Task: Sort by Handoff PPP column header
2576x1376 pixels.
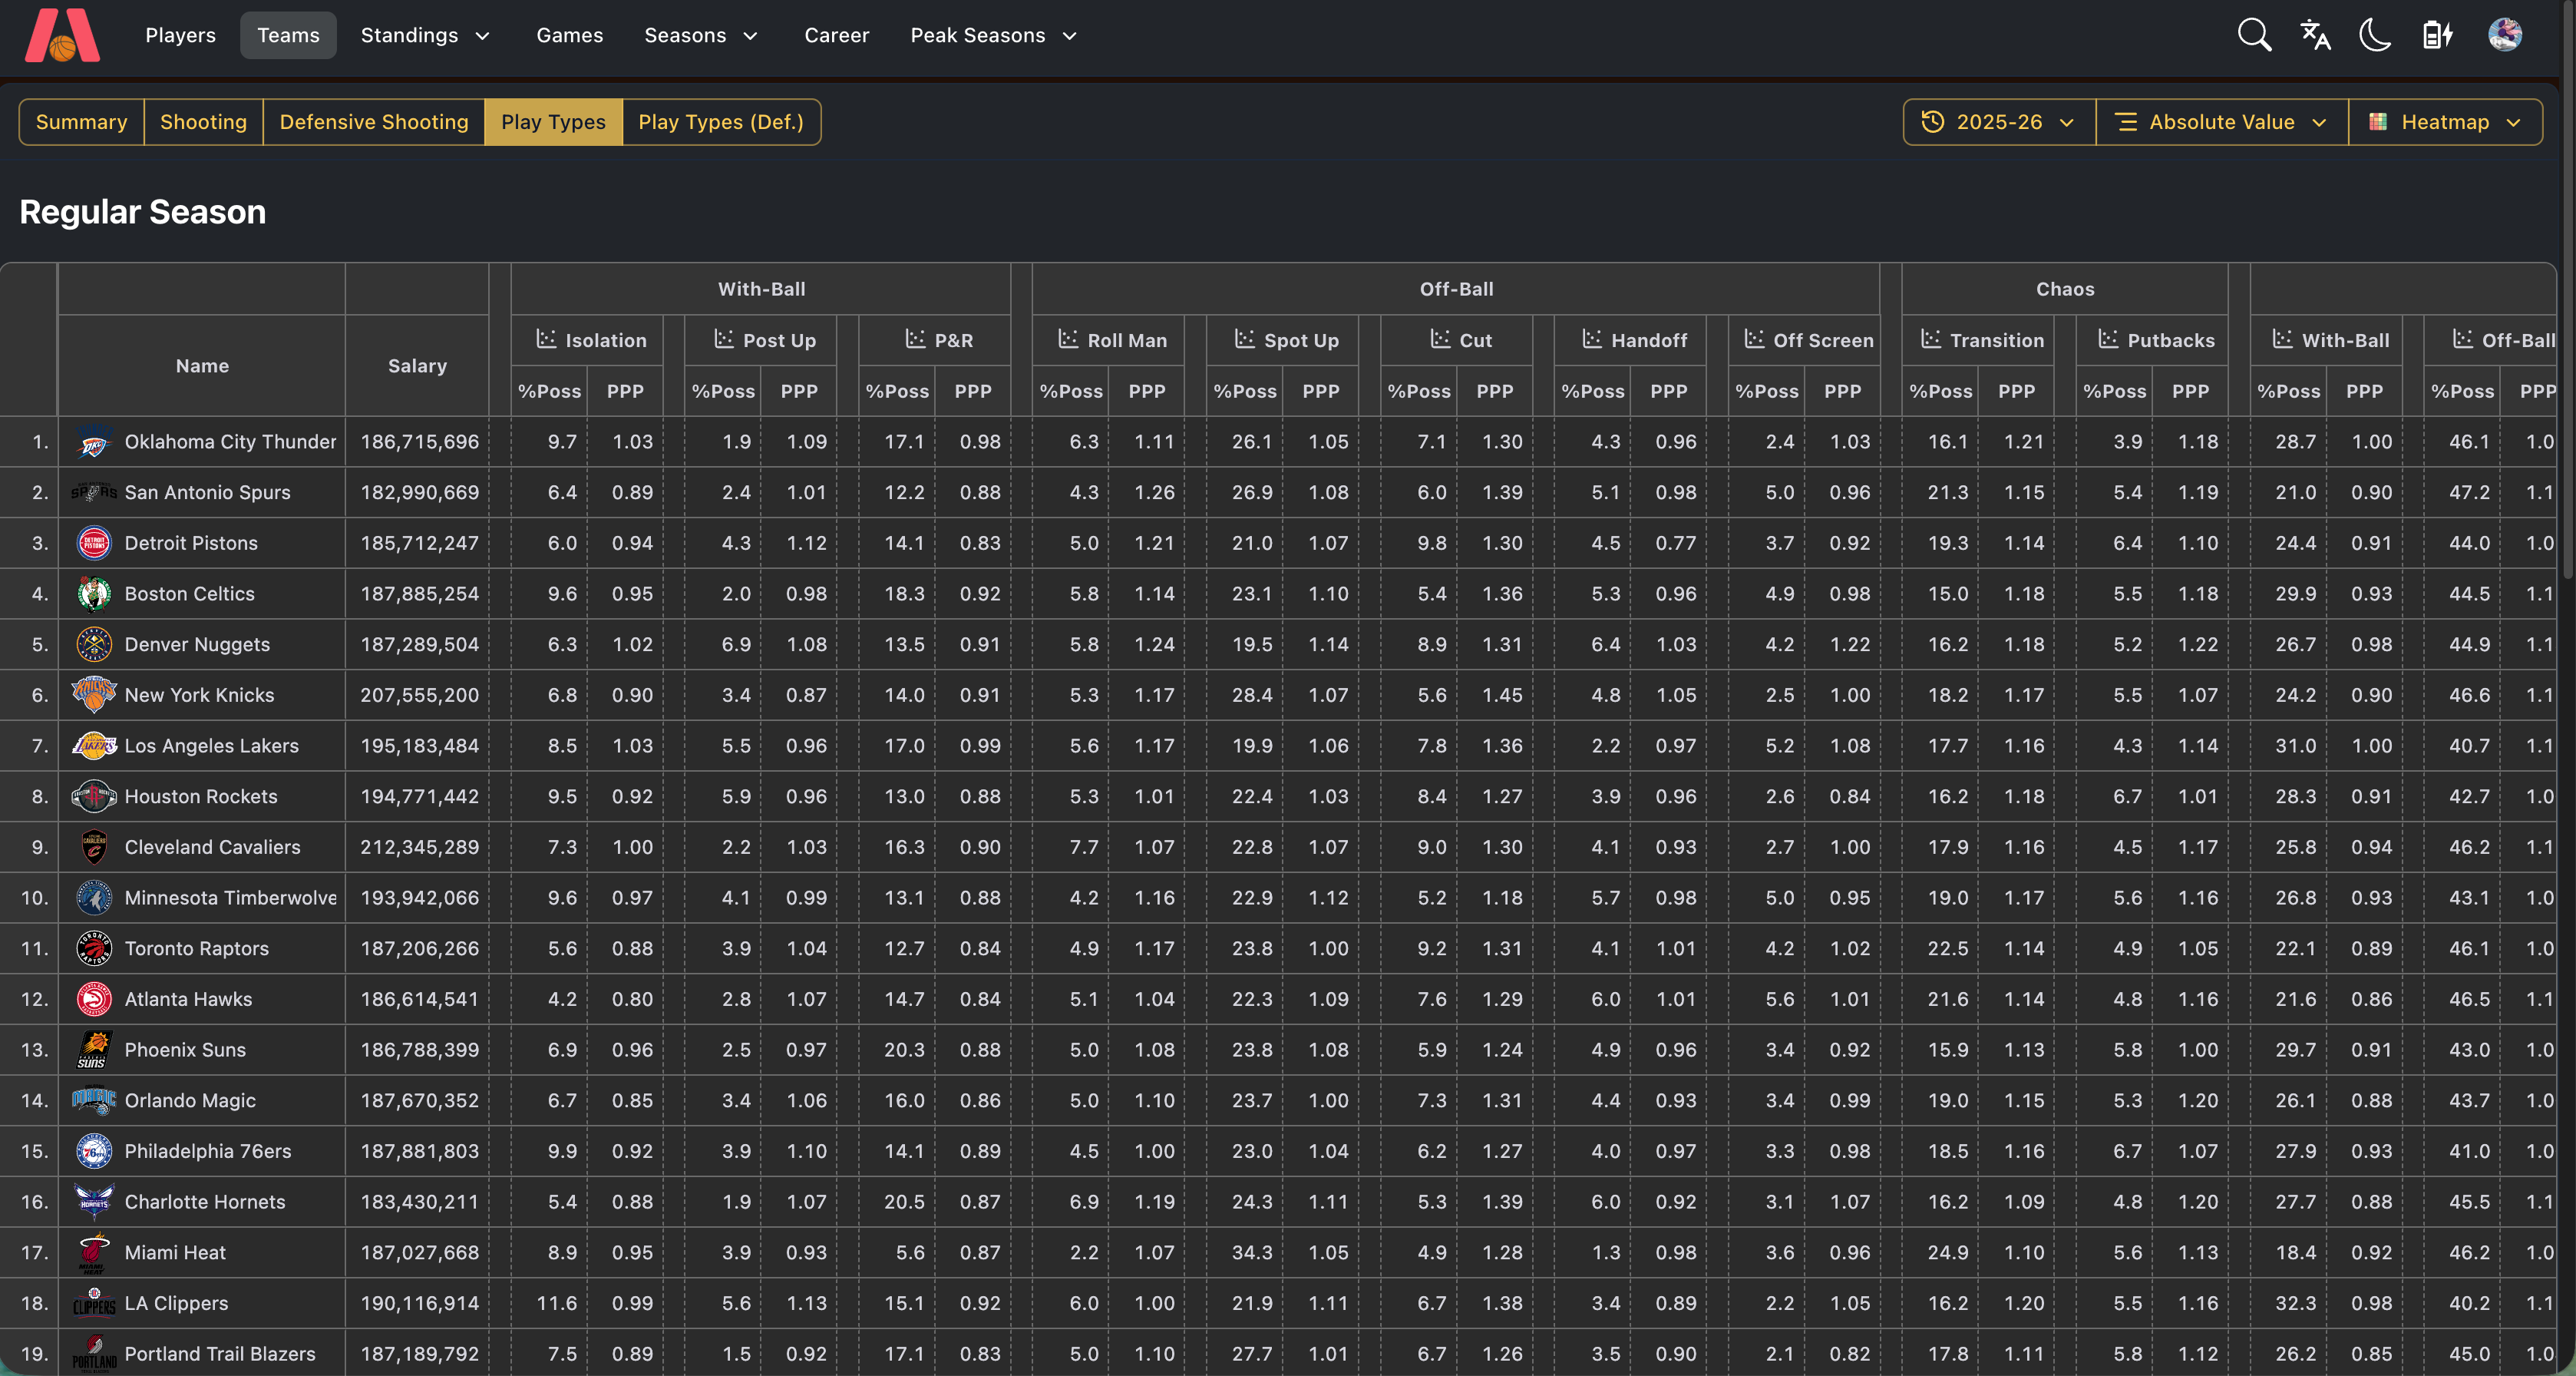Action: [x=1668, y=392]
